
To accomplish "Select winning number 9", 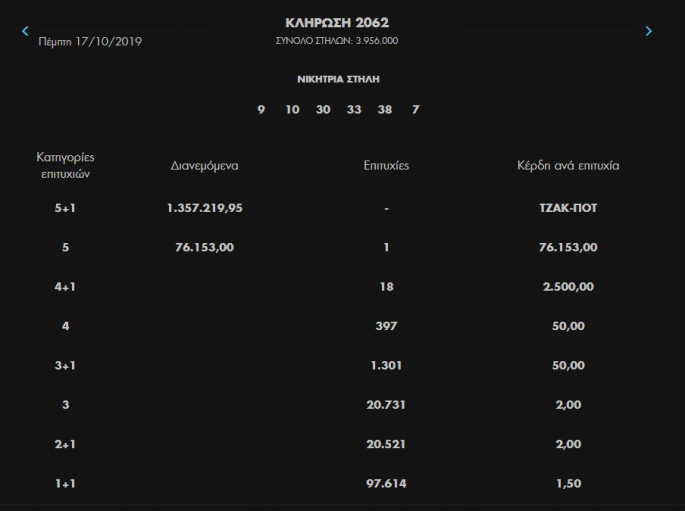I will 261,110.
